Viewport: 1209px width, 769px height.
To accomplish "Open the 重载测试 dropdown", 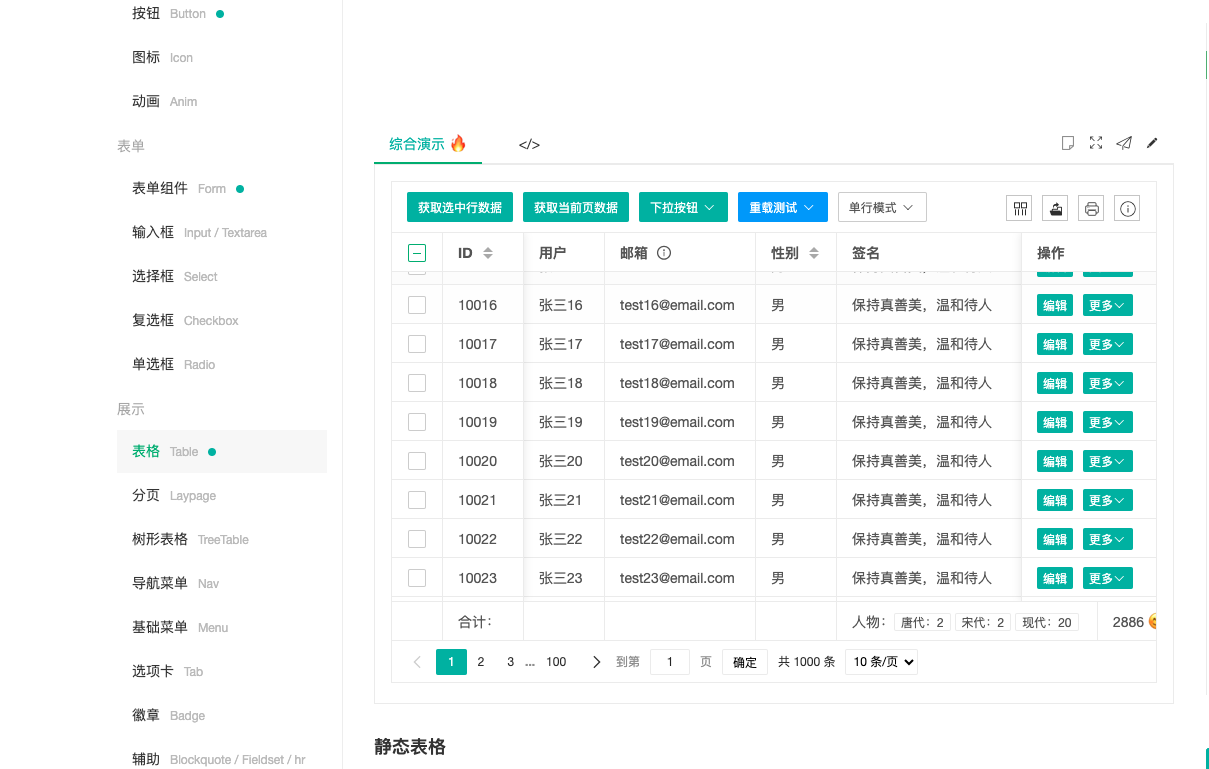I will 783,207.
